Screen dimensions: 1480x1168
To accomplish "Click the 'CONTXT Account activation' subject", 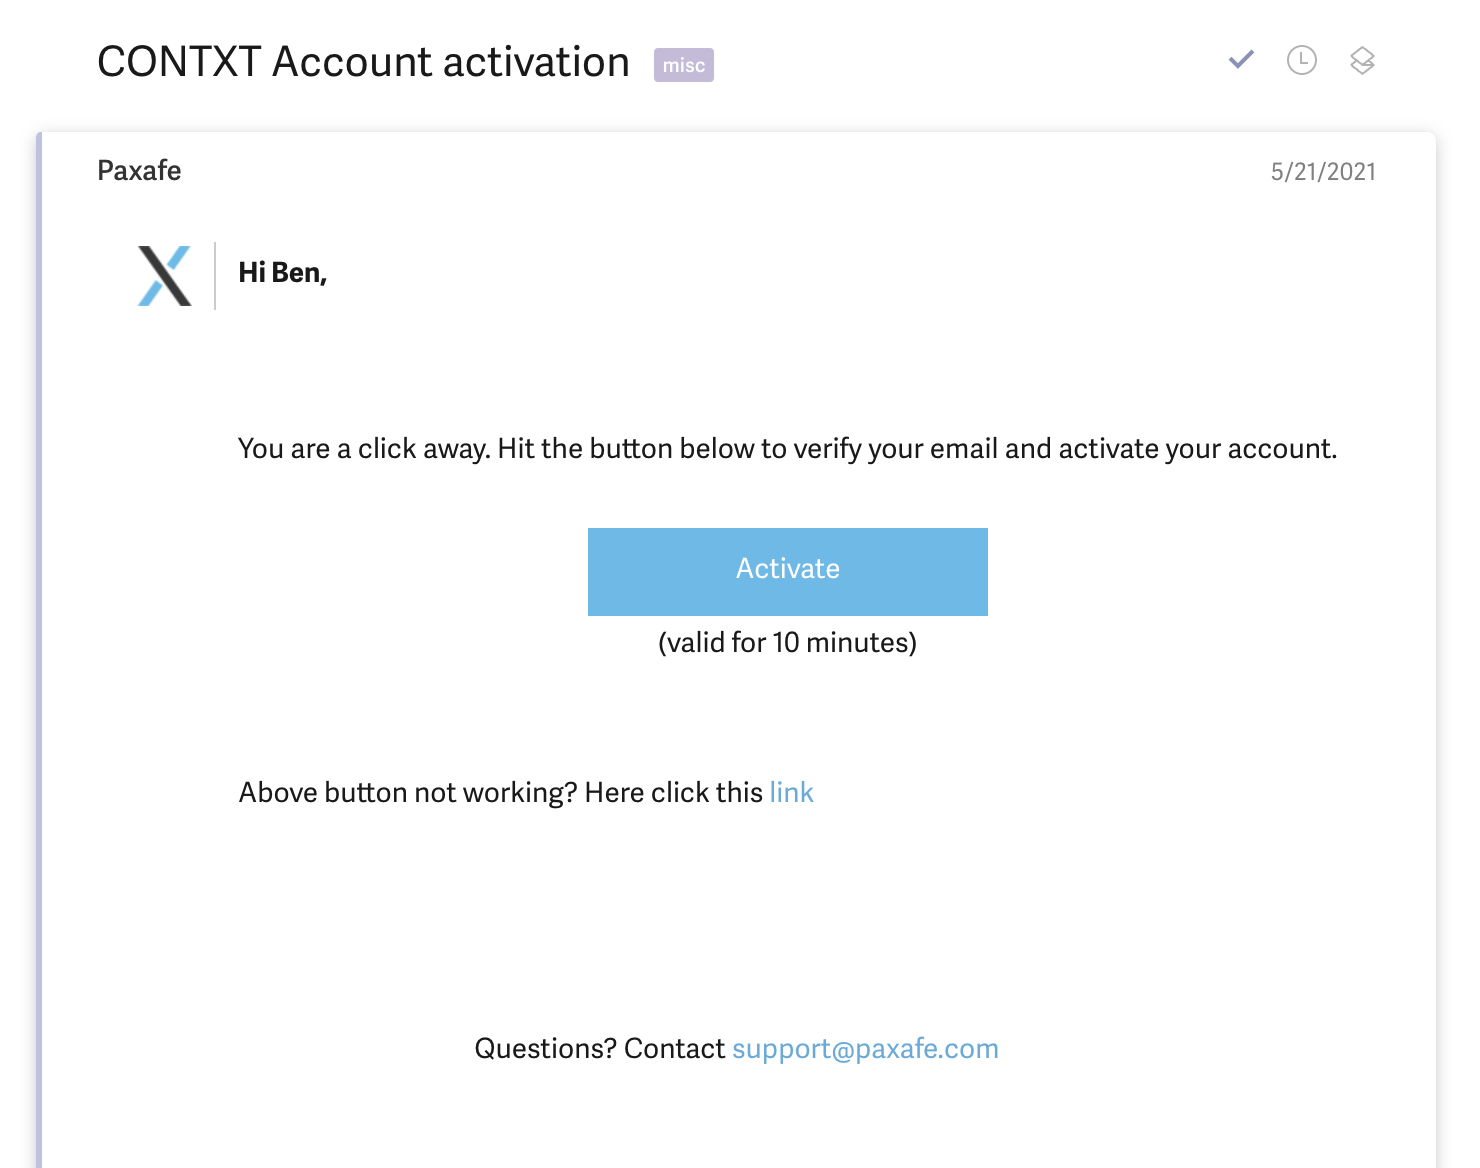I will click(x=363, y=62).
